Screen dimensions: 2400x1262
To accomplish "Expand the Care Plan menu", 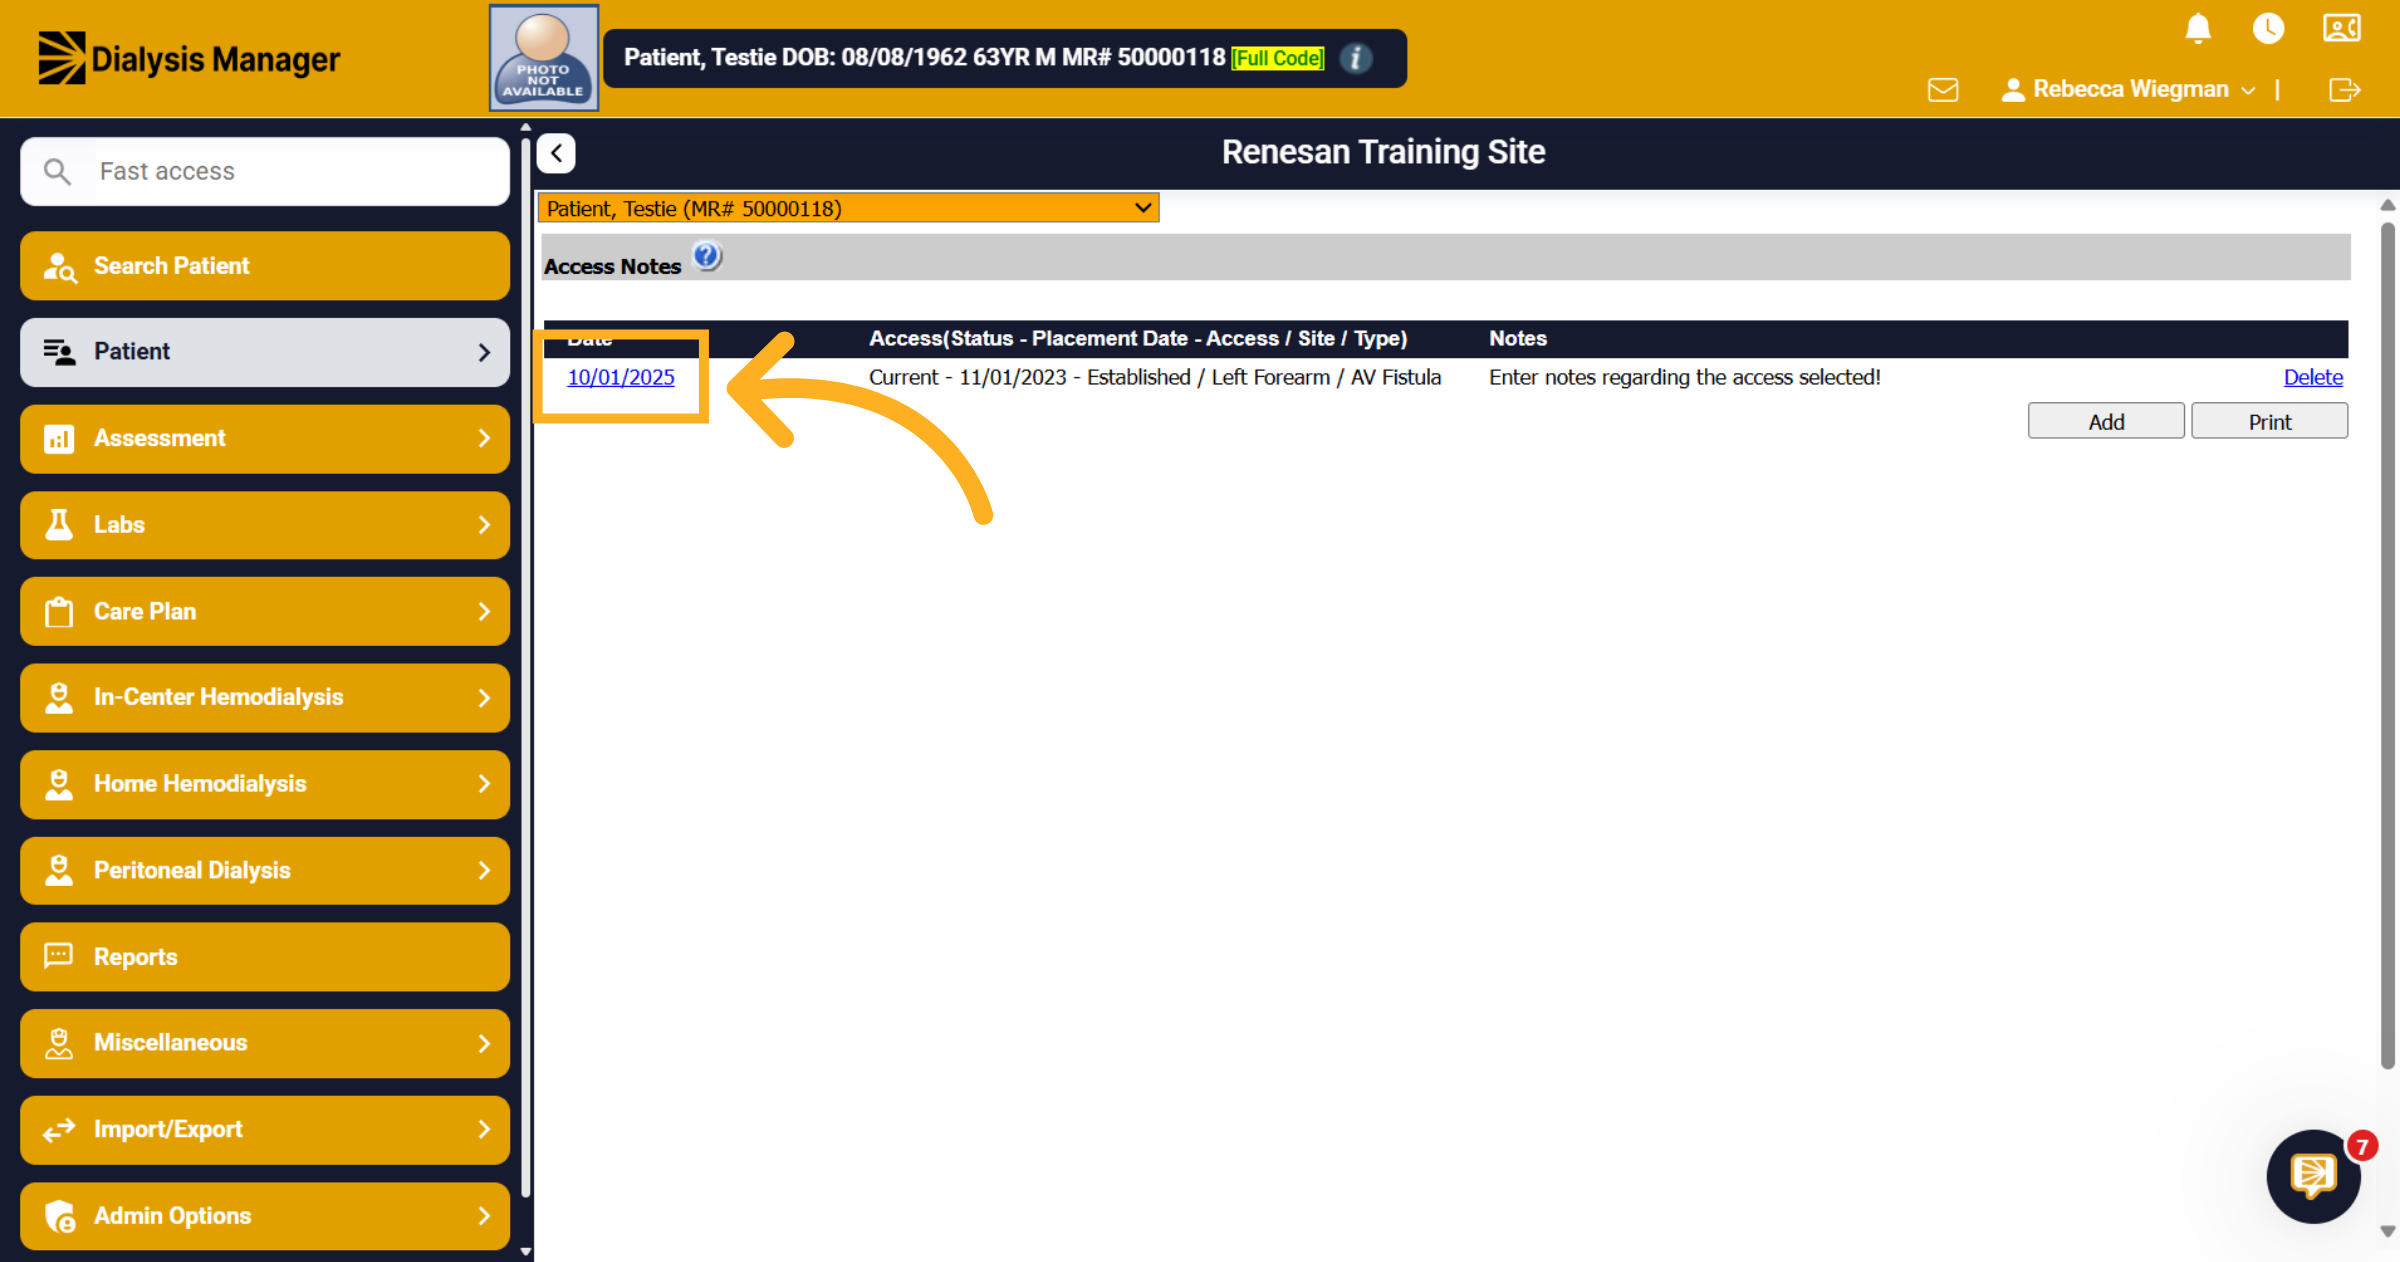I will pyautogui.click(x=265, y=611).
